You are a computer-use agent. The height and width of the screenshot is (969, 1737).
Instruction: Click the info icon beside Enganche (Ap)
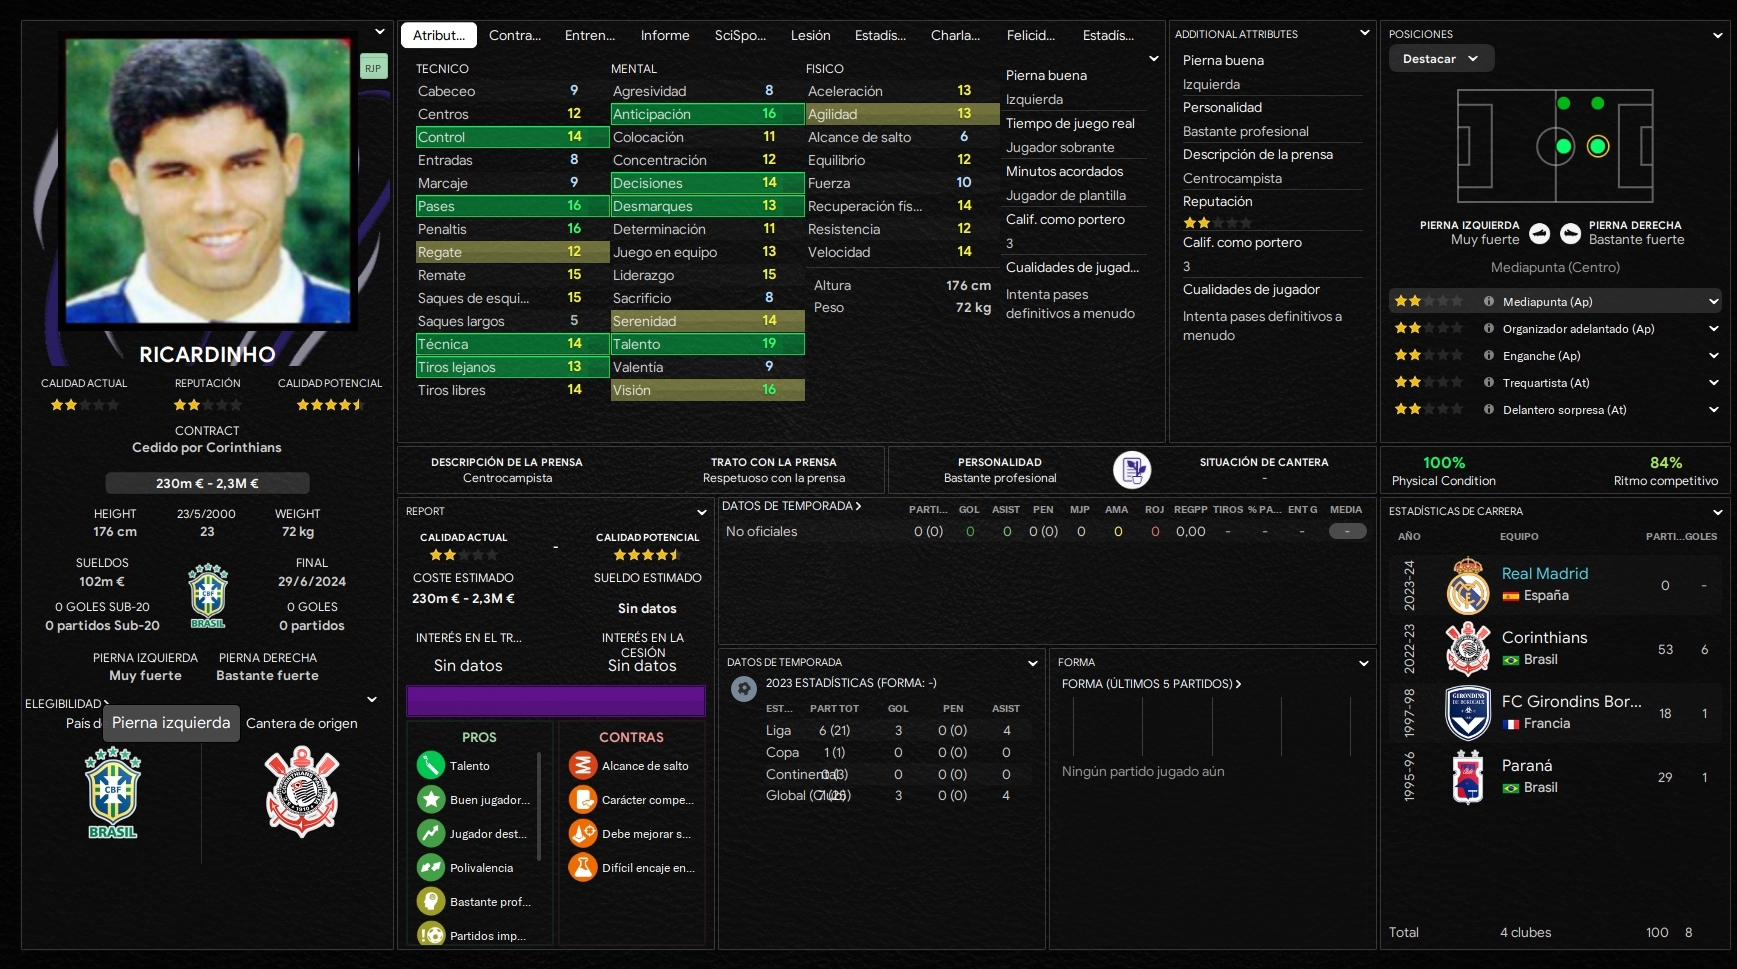coord(1489,355)
